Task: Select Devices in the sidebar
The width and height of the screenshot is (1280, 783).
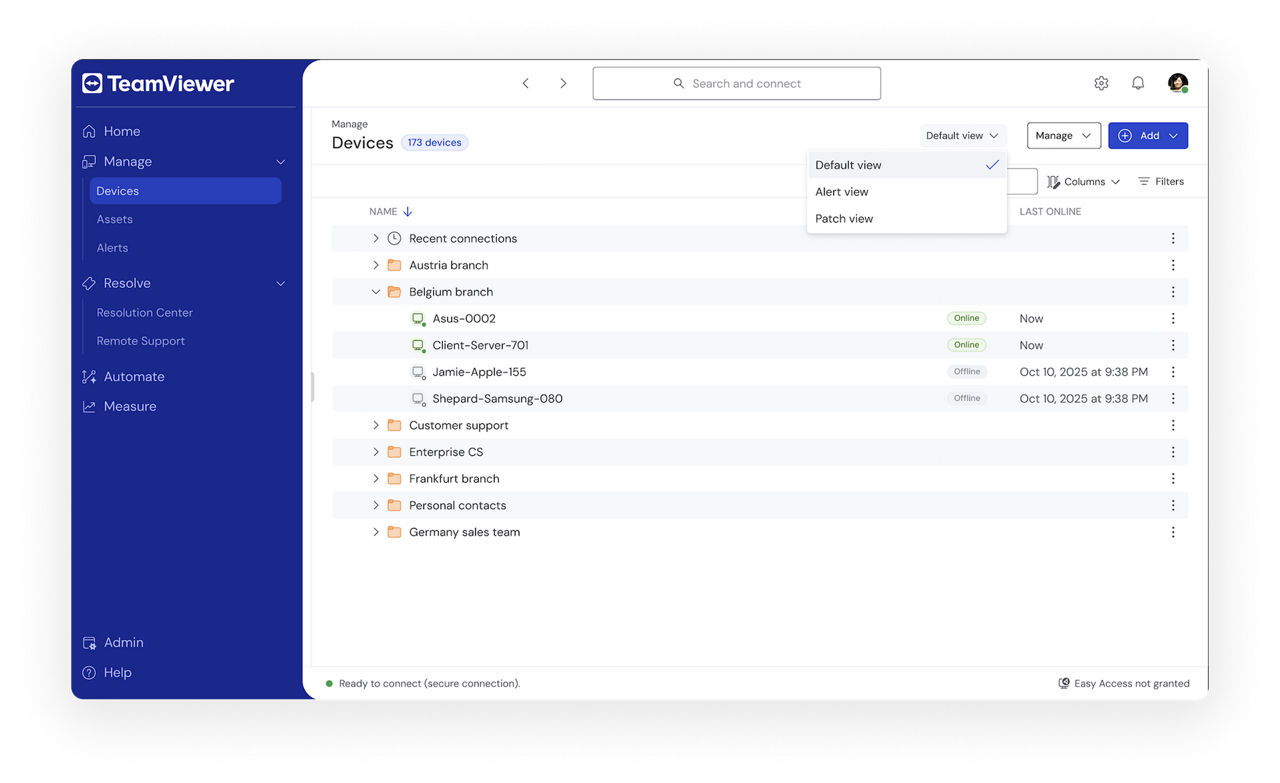Action: pyautogui.click(x=185, y=191)
